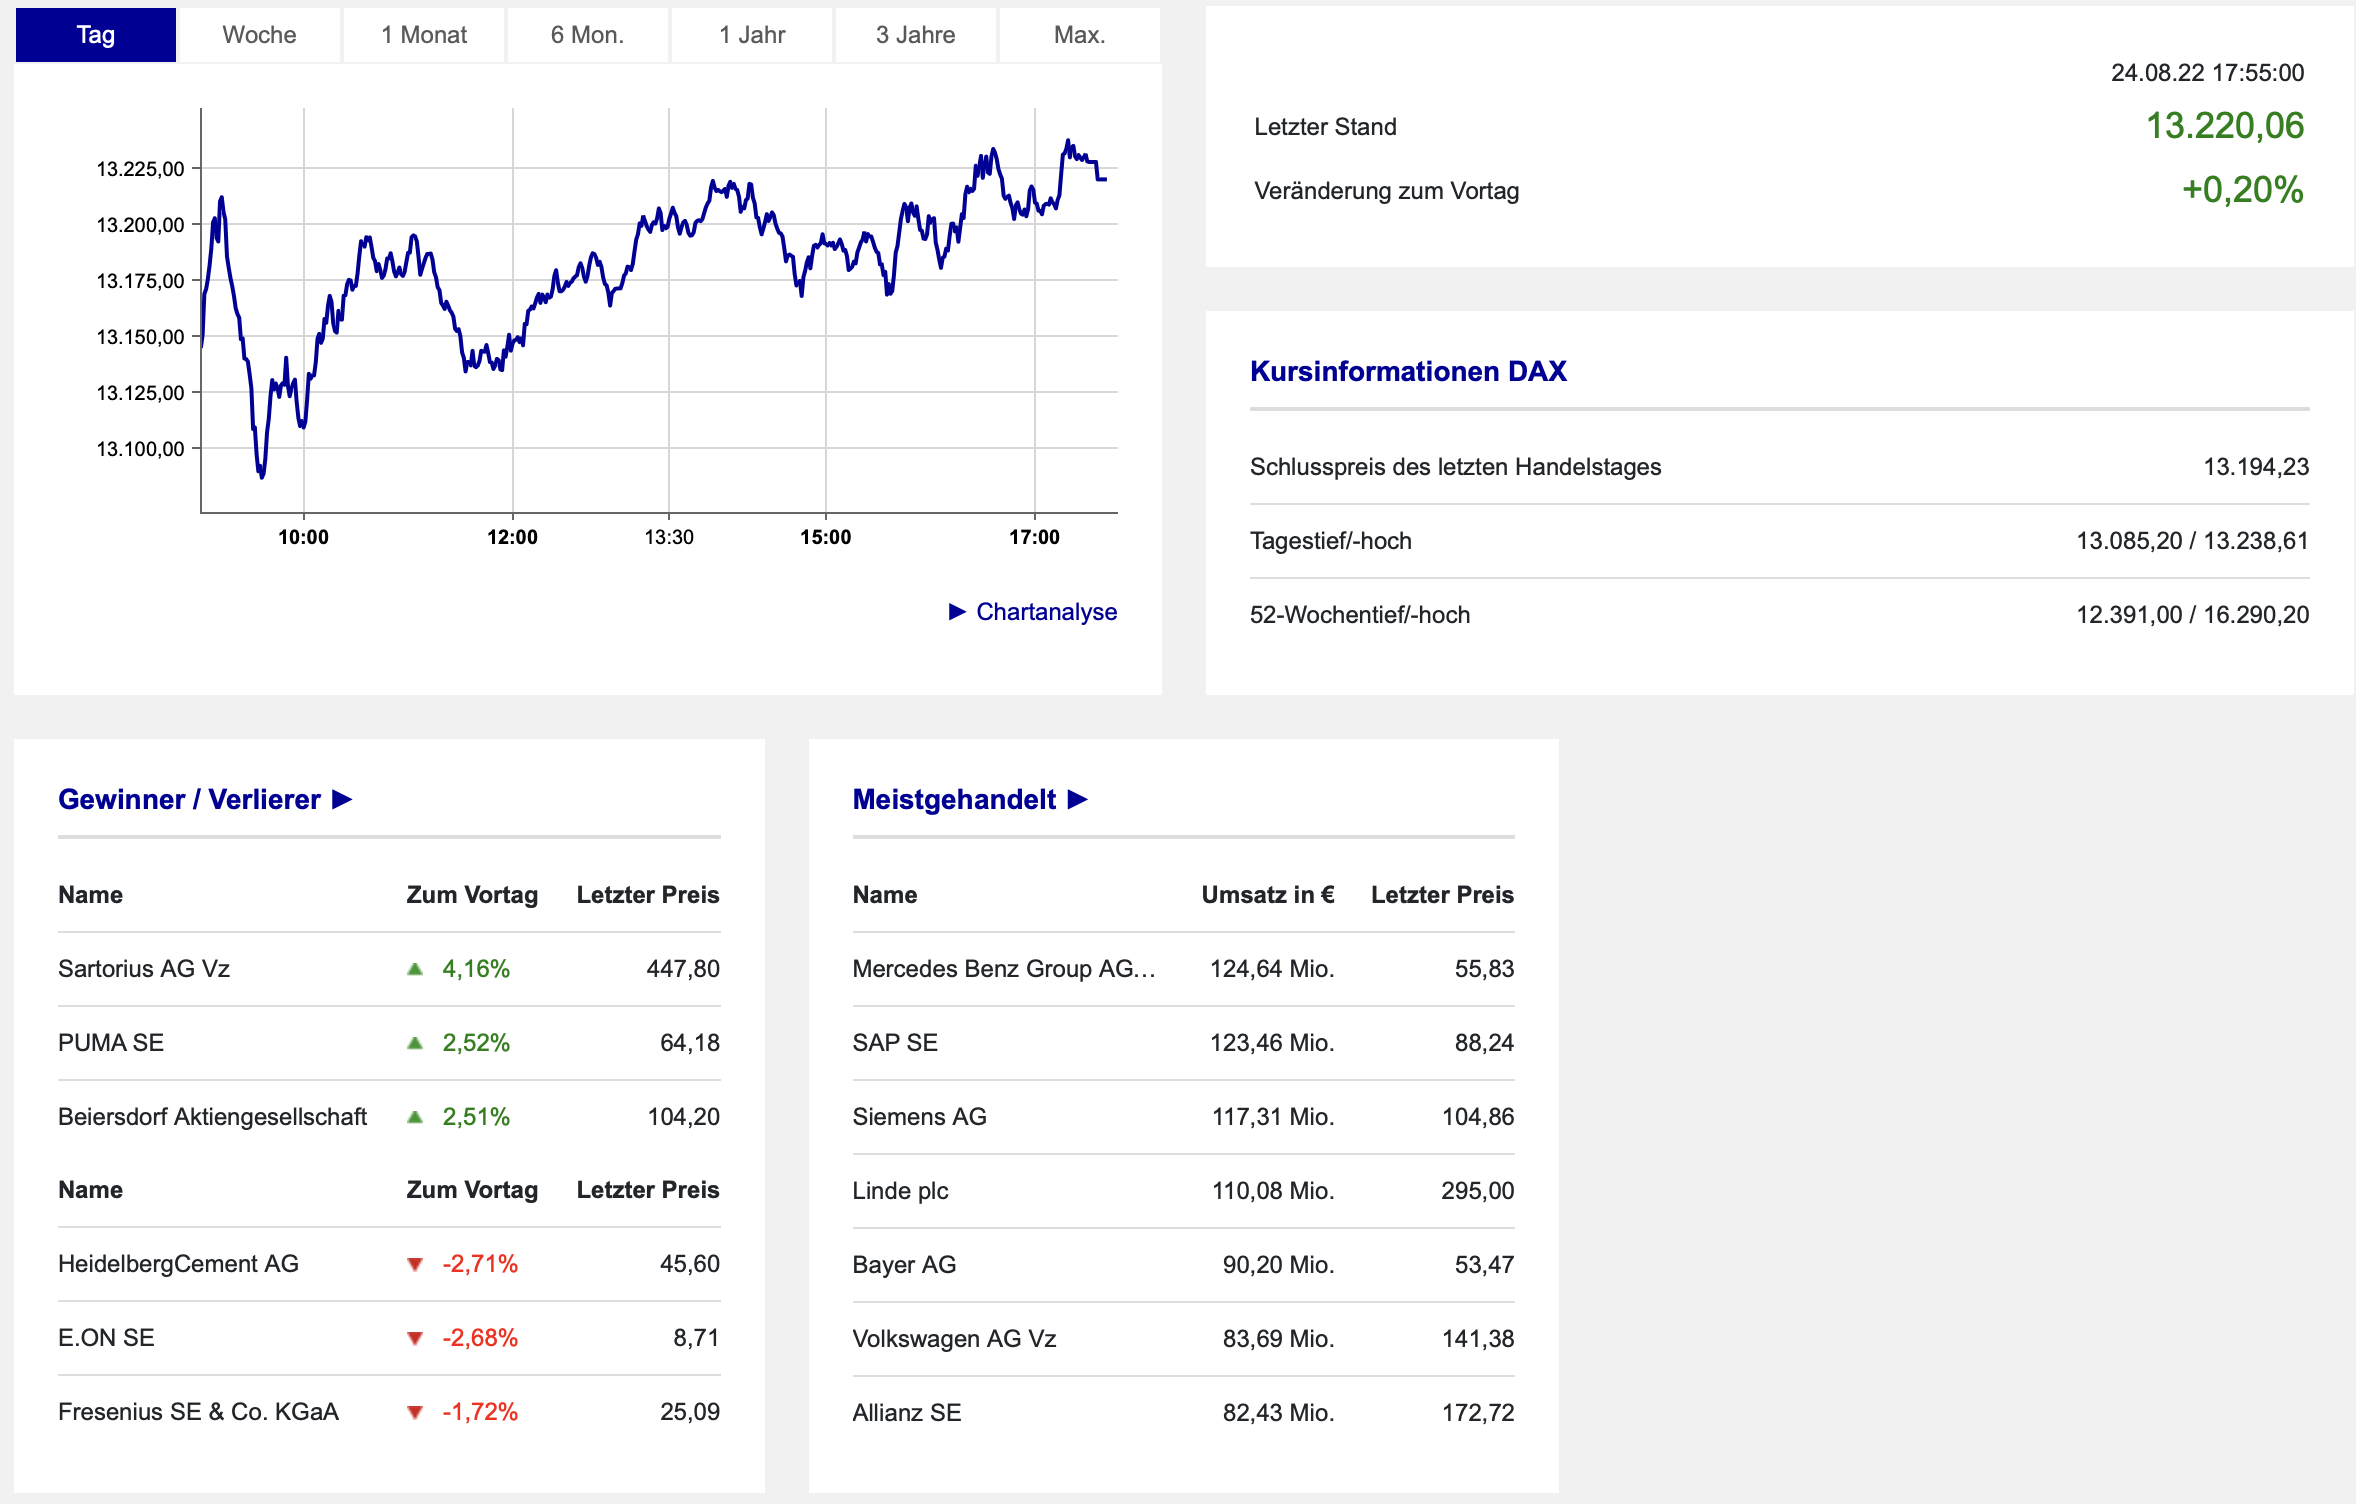
Task: Select the 1 Monat chart range
Action: (424, 35)
